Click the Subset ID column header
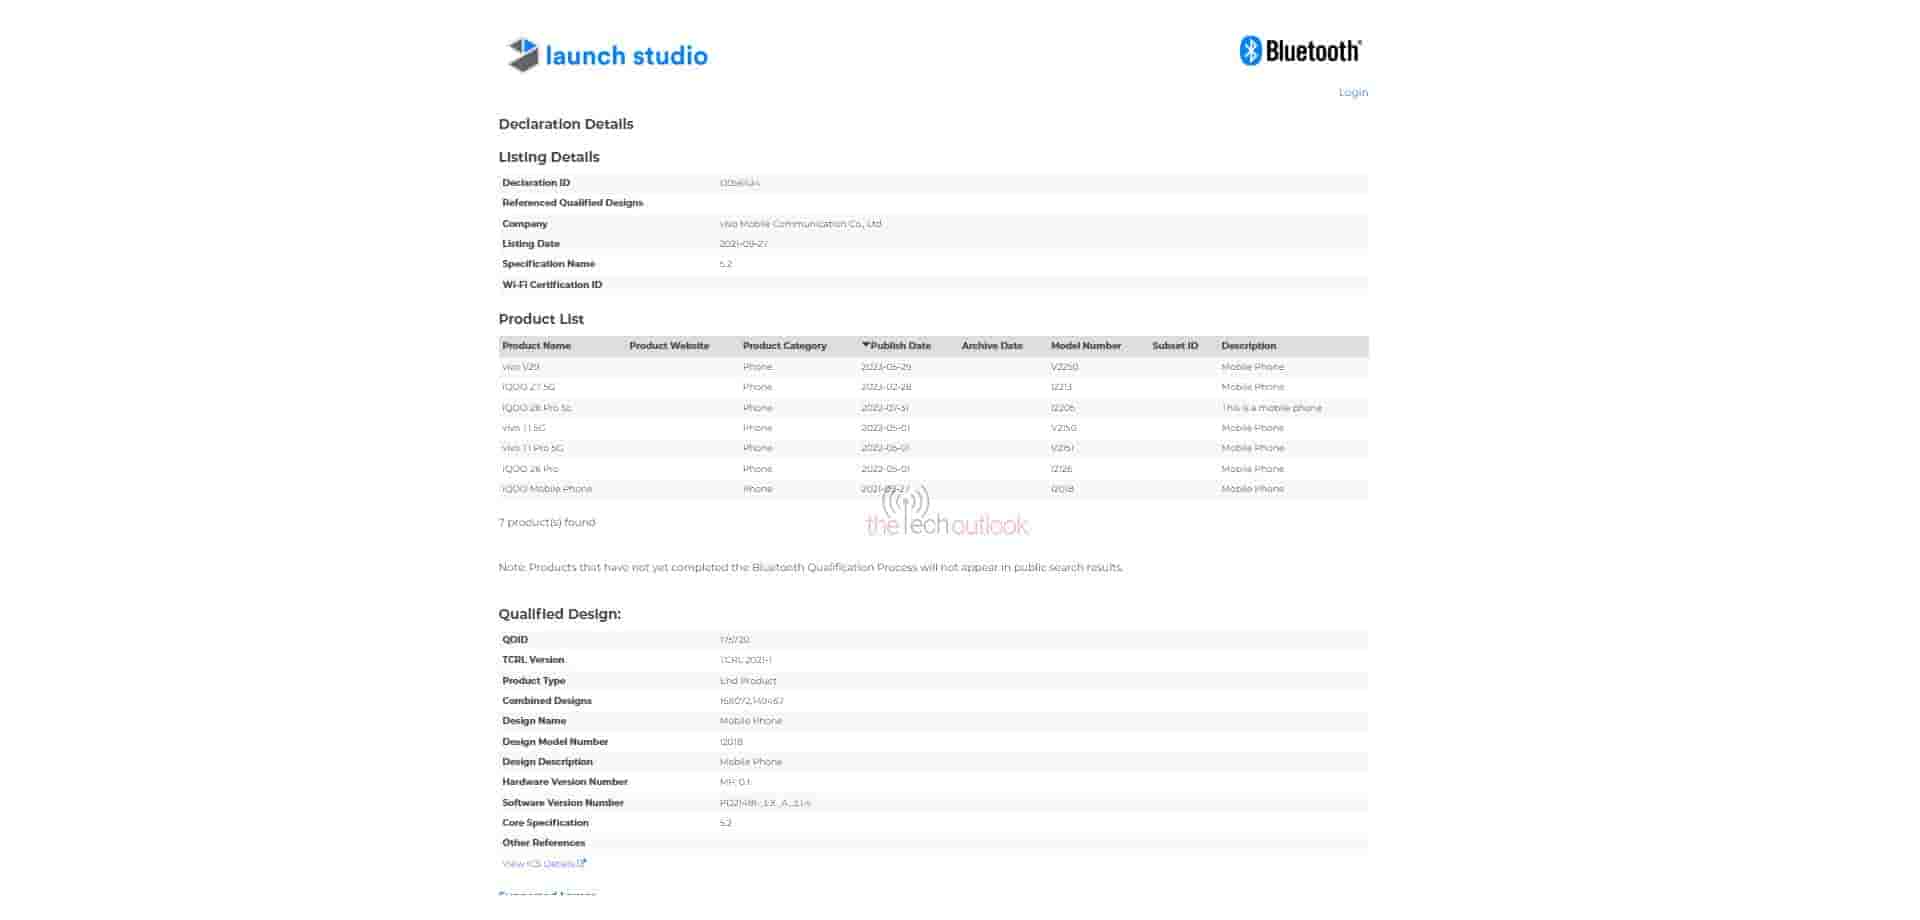Viewport: 1920px width, 920px height. coord(1174,346)
